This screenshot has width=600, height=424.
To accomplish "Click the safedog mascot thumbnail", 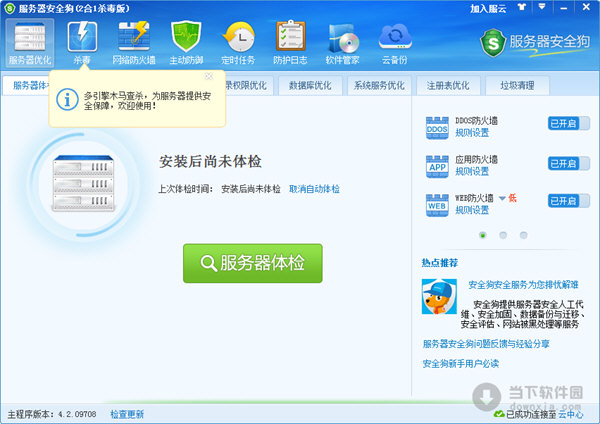I will 439,297.
